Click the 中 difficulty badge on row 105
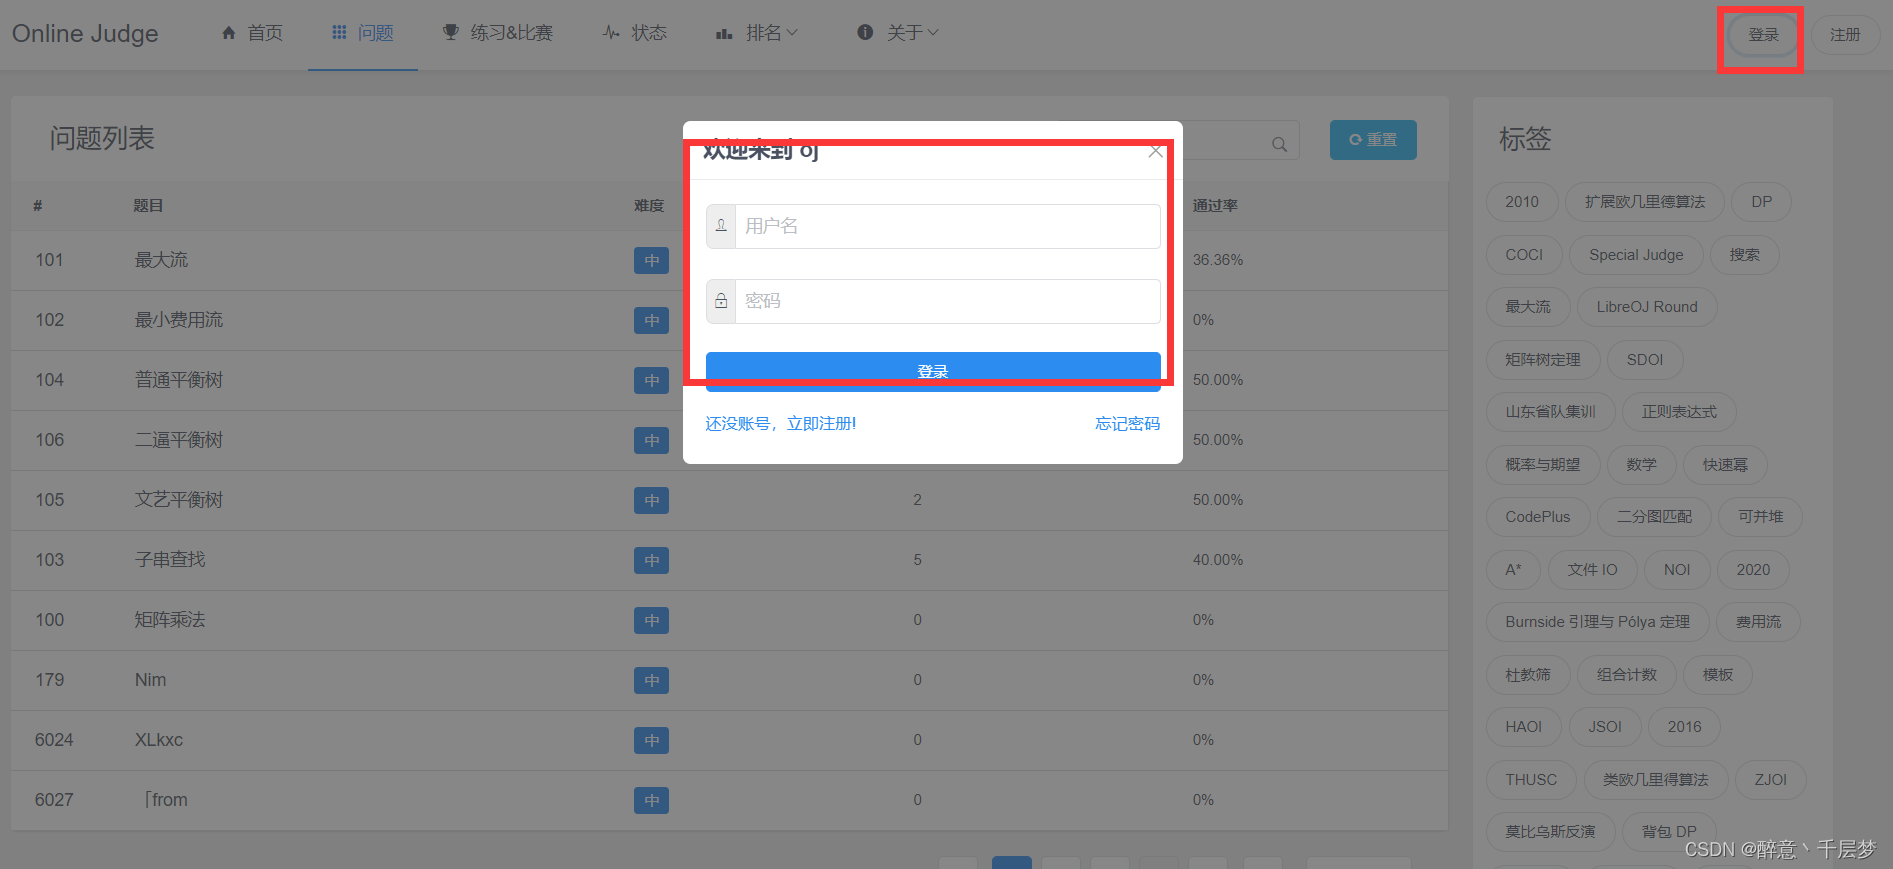The width and height of the screenshot is (1893, 869). click(651, 500)
